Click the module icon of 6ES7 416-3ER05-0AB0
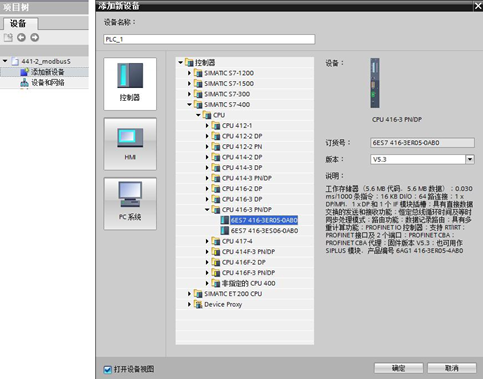 coord(225,220)
